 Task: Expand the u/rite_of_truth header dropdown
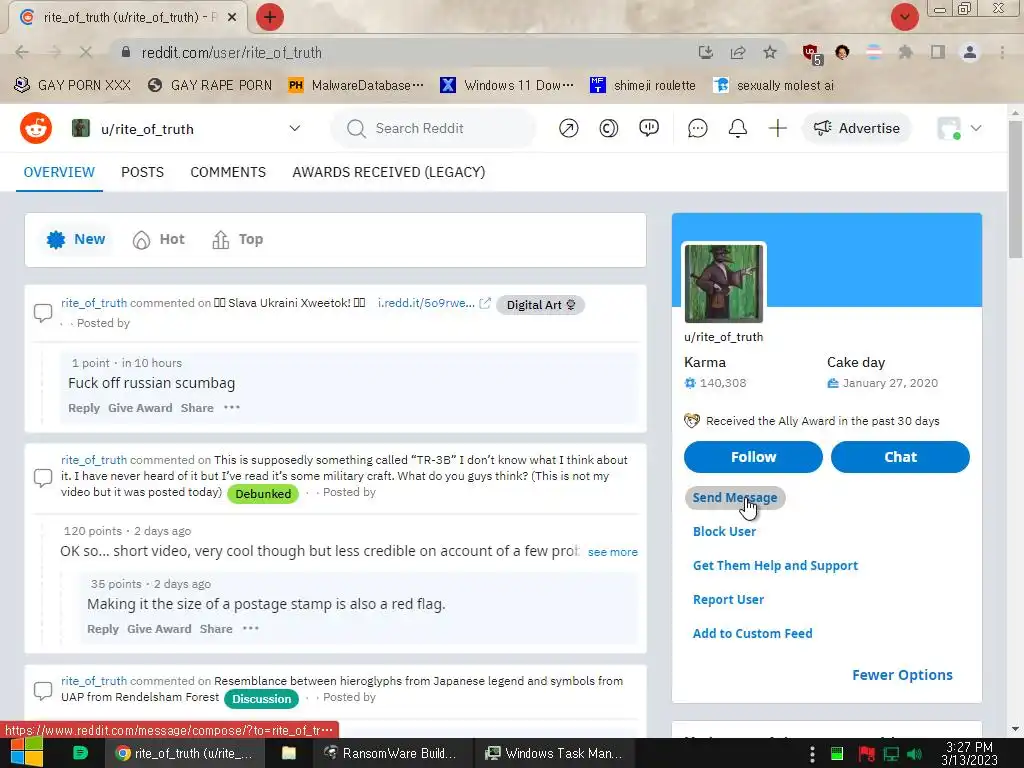pos(295,128)
